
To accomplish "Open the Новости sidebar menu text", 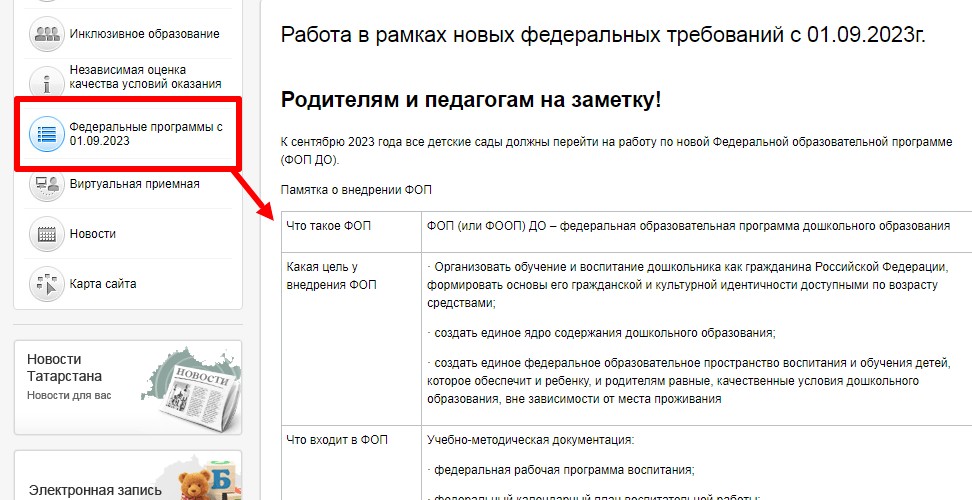I will [x=92, y=234].
